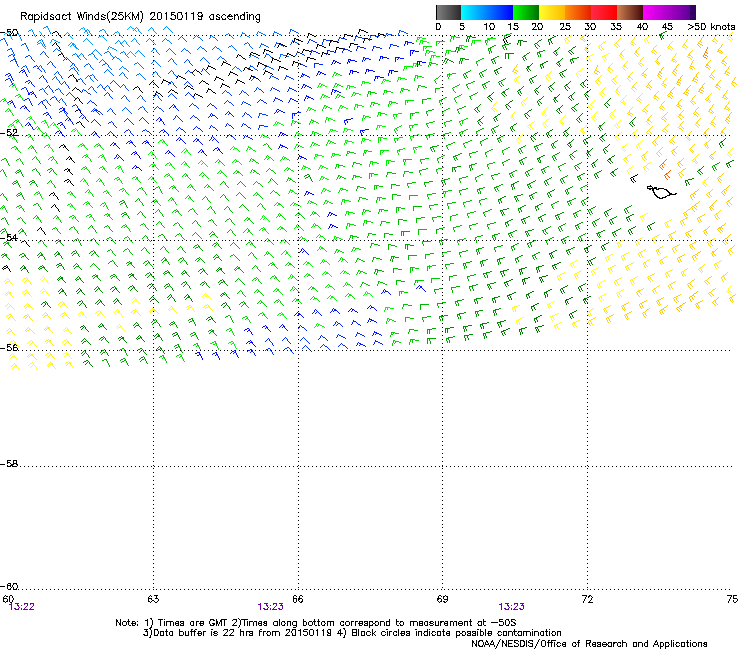Screen dimensions: 740x650
Task: Click the longitude label '69'
Action: [x=442, y=599]
